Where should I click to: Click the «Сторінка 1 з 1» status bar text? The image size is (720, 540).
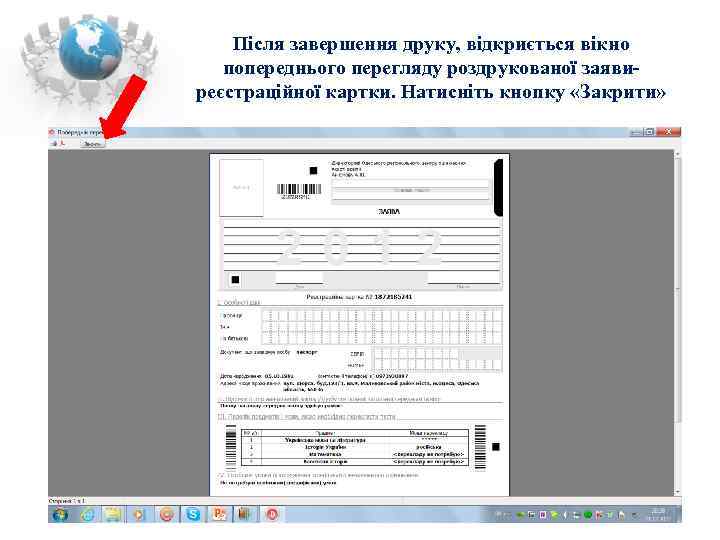[x=67, y=501]
